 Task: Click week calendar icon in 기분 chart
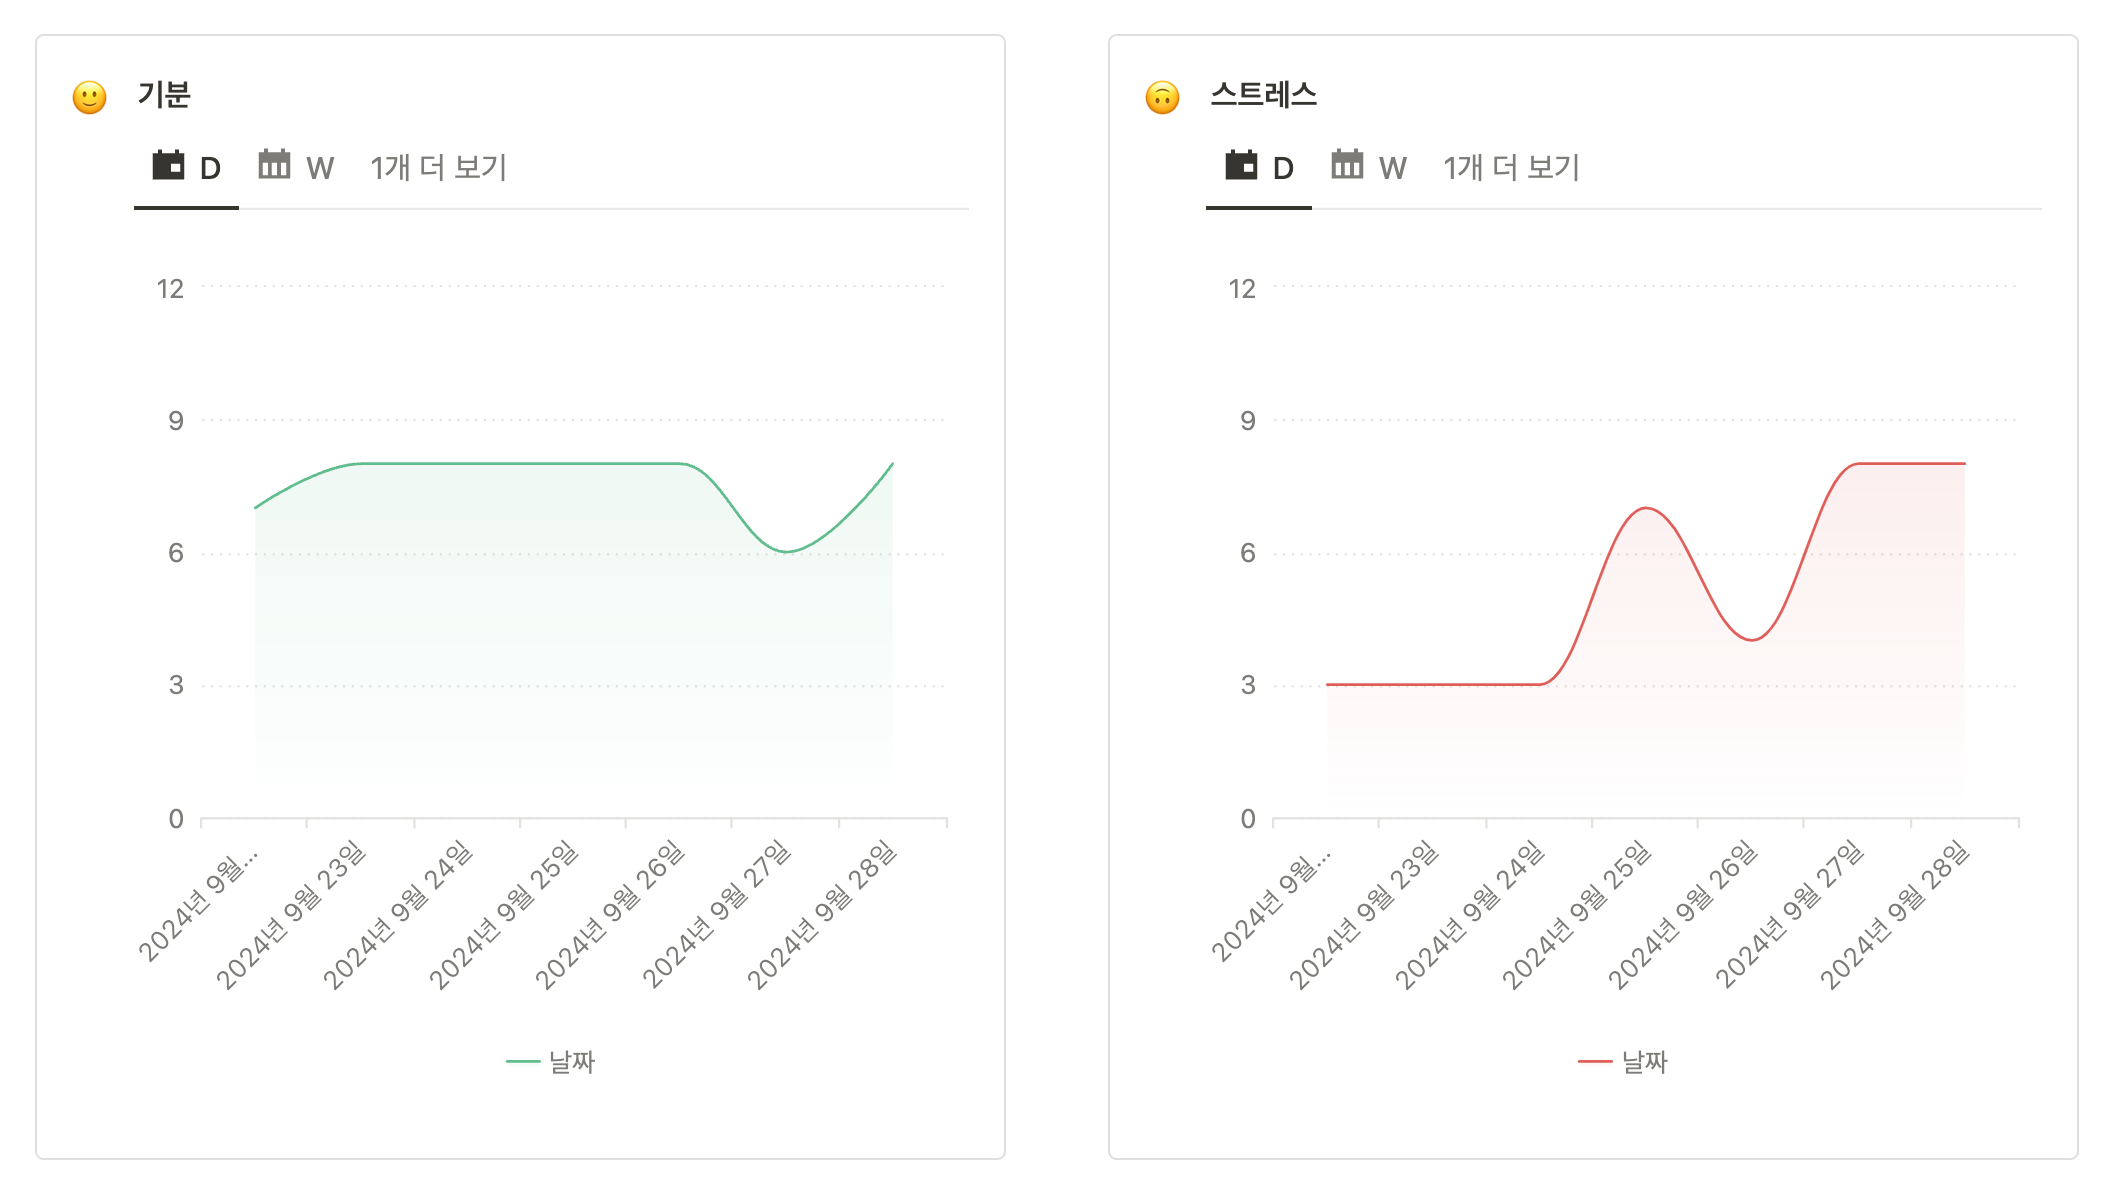point(274,164)
